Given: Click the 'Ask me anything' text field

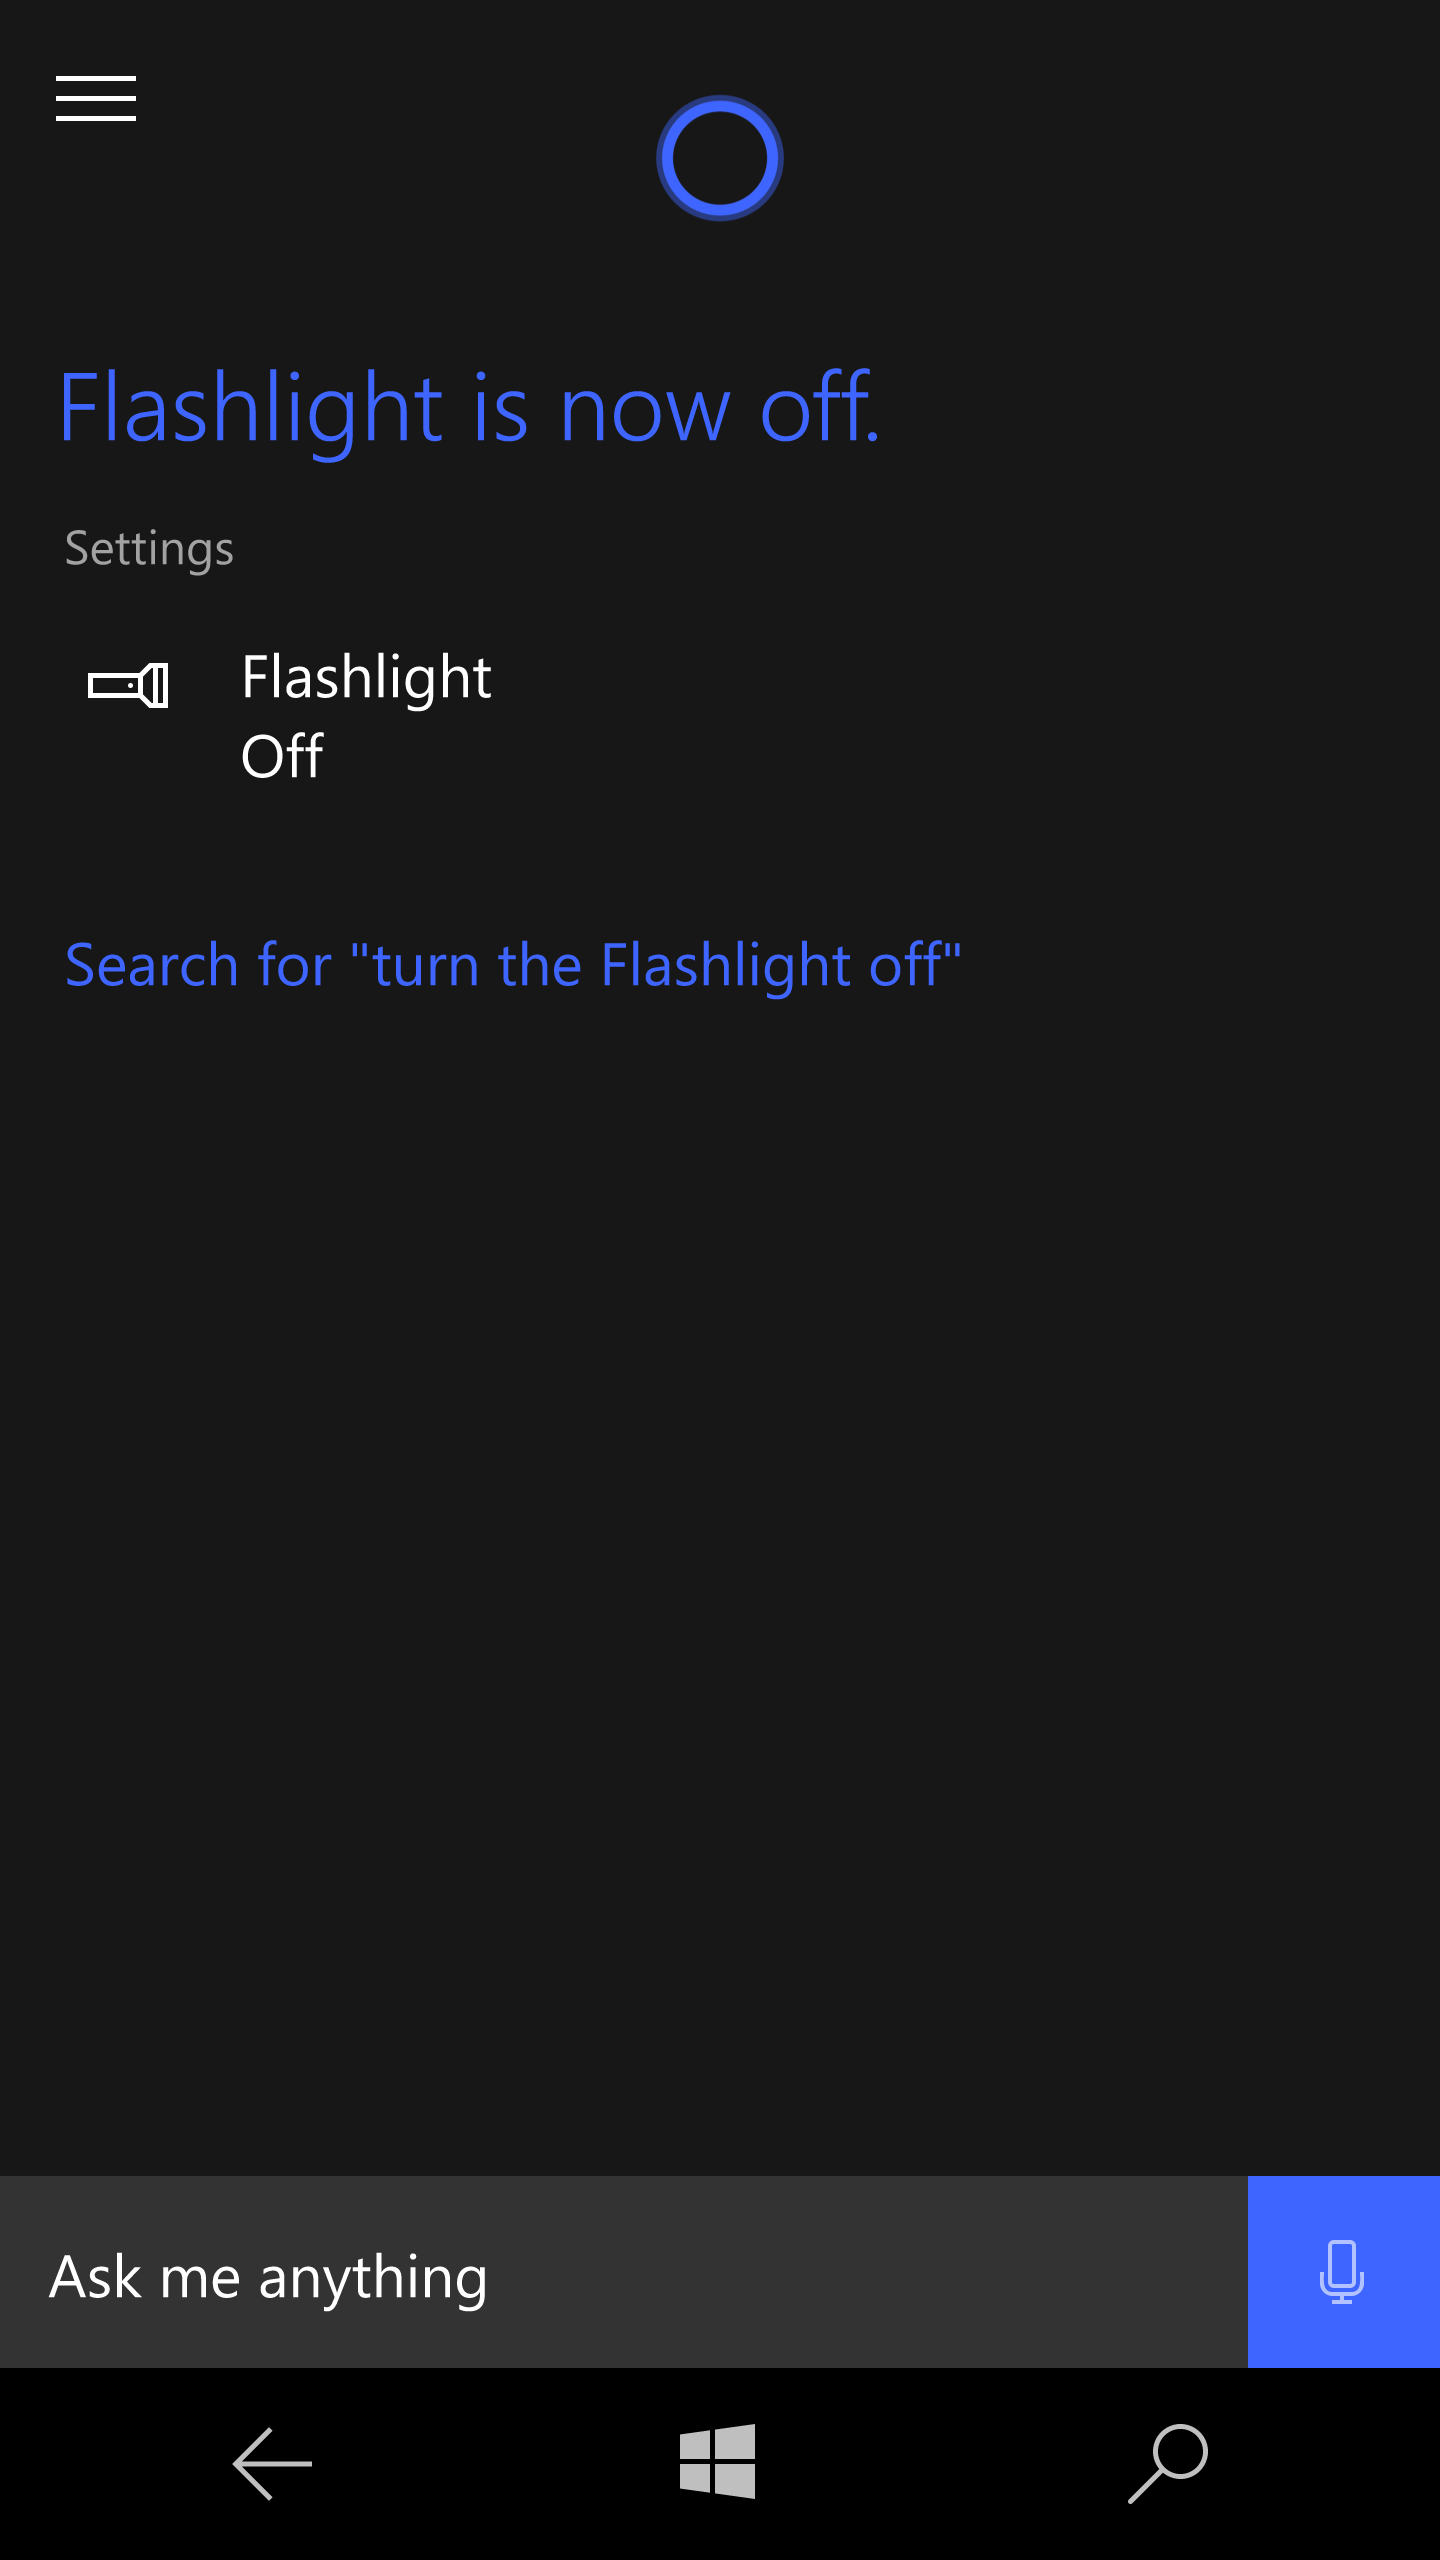Looking at the screenshot, I should tap(624, 2271).
